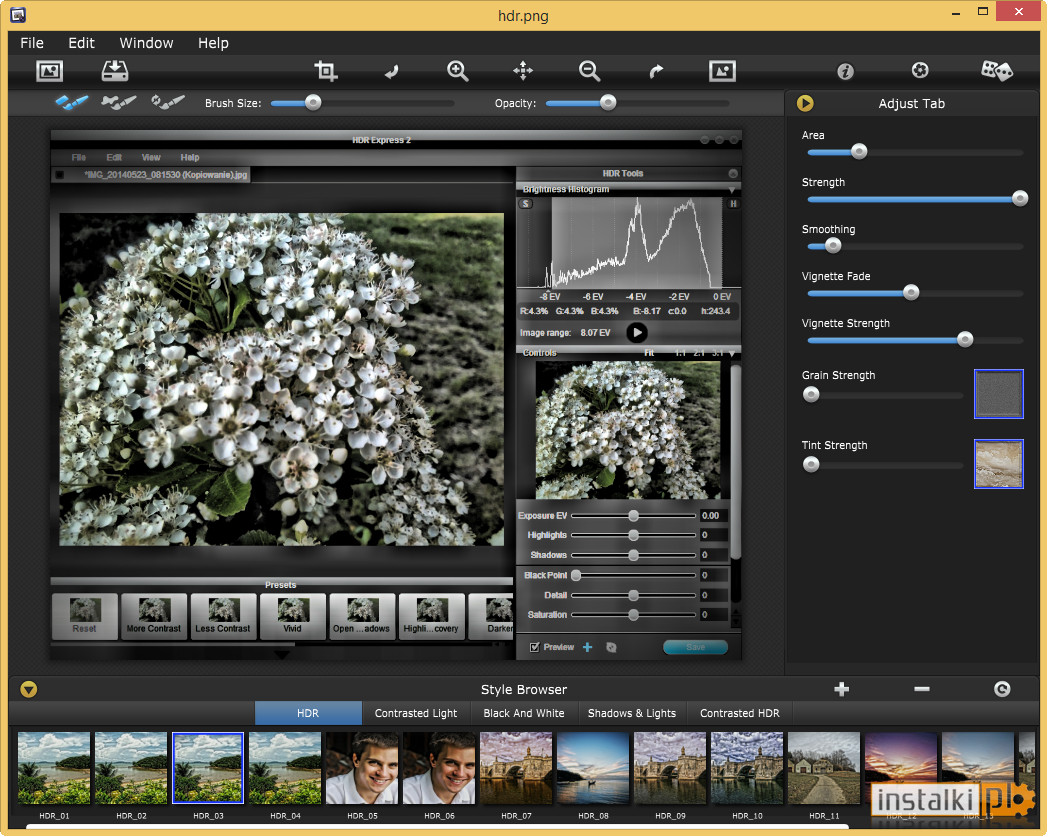1048x837 pixels.
Task: Click the style browser horizontal scrollbar
Action: (438, 828)
